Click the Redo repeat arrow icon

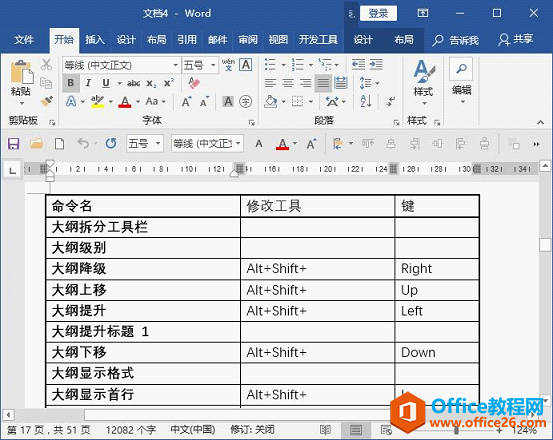click(111, 143)
